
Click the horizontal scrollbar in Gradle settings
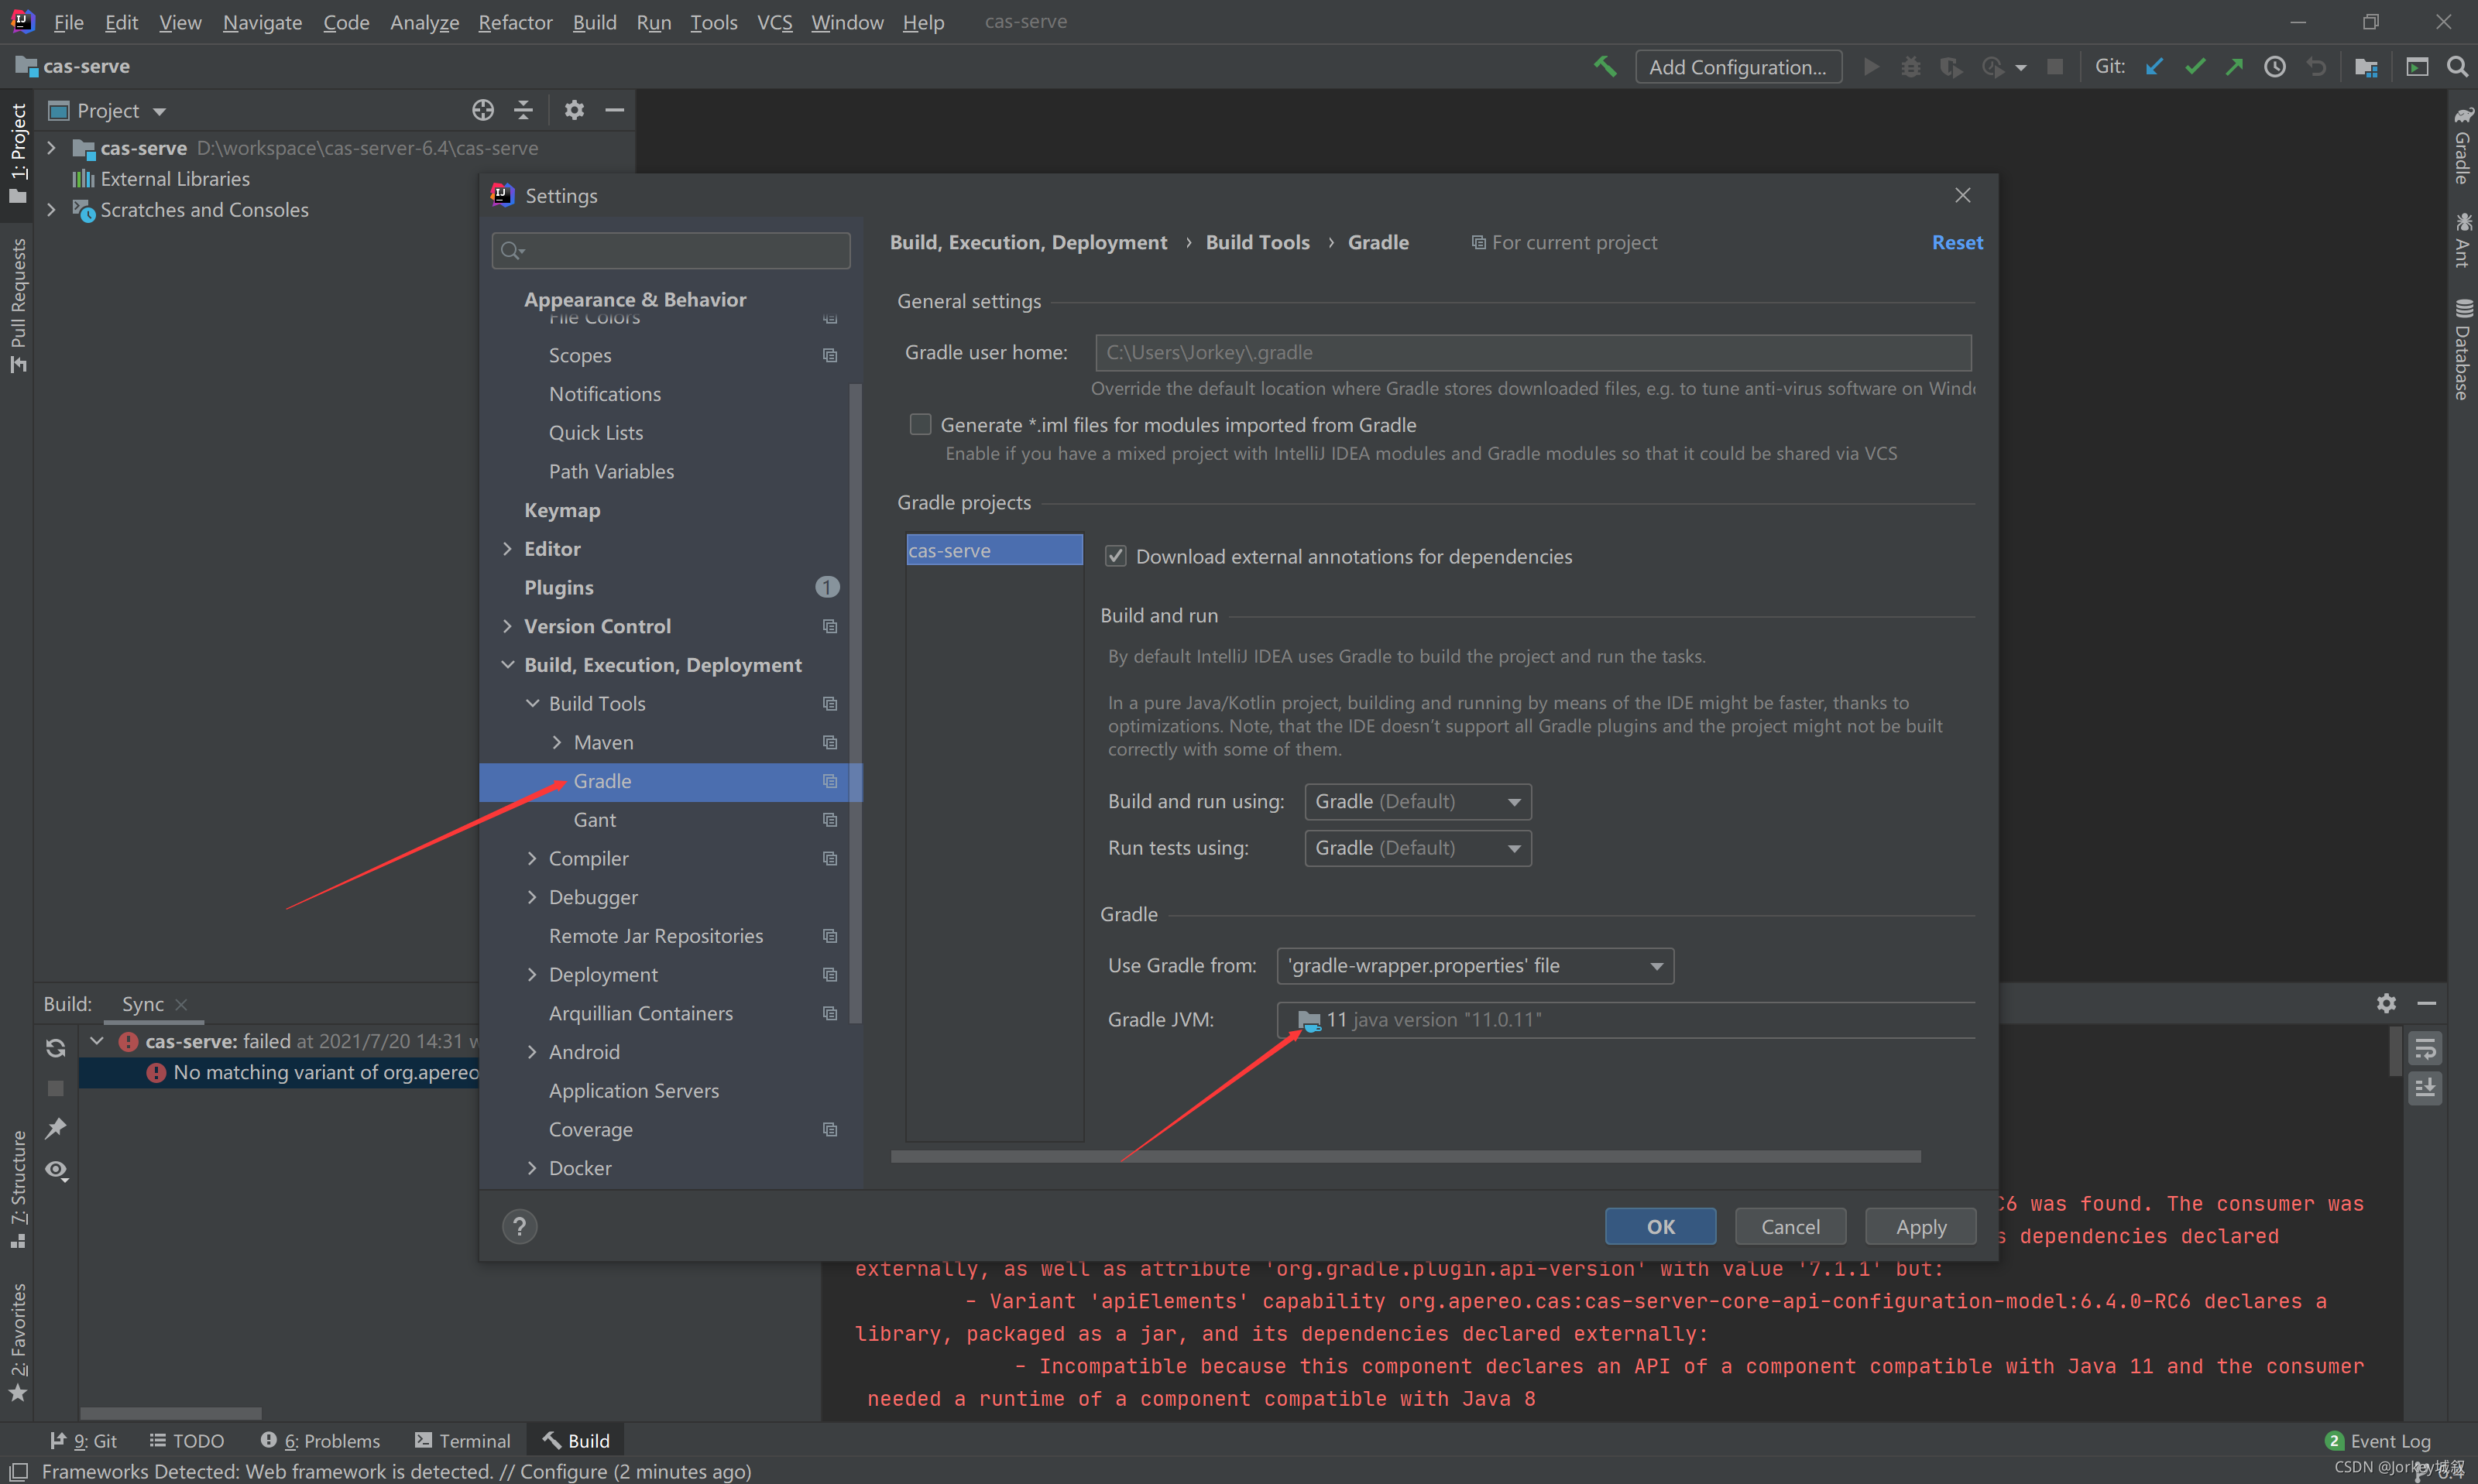point(1405,1156)
